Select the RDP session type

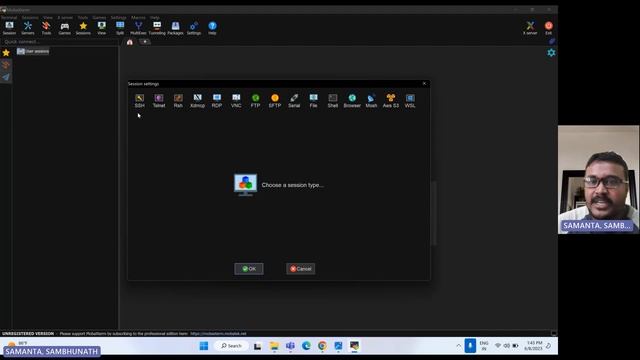click(x=217, y=100)
